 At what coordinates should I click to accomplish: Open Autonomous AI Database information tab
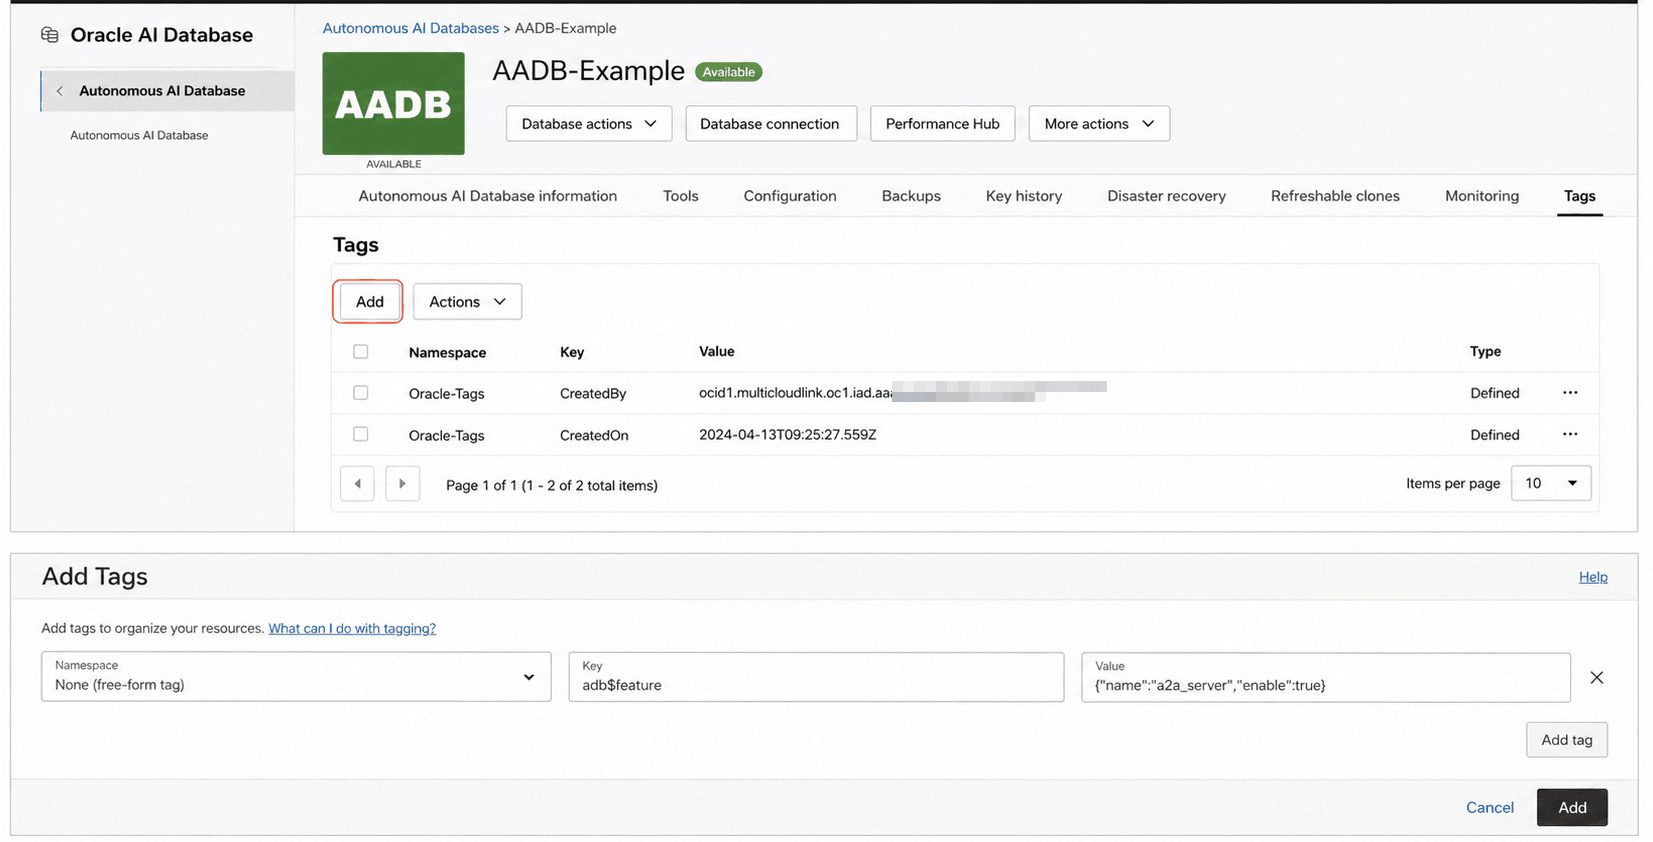(x=488, y=196)
